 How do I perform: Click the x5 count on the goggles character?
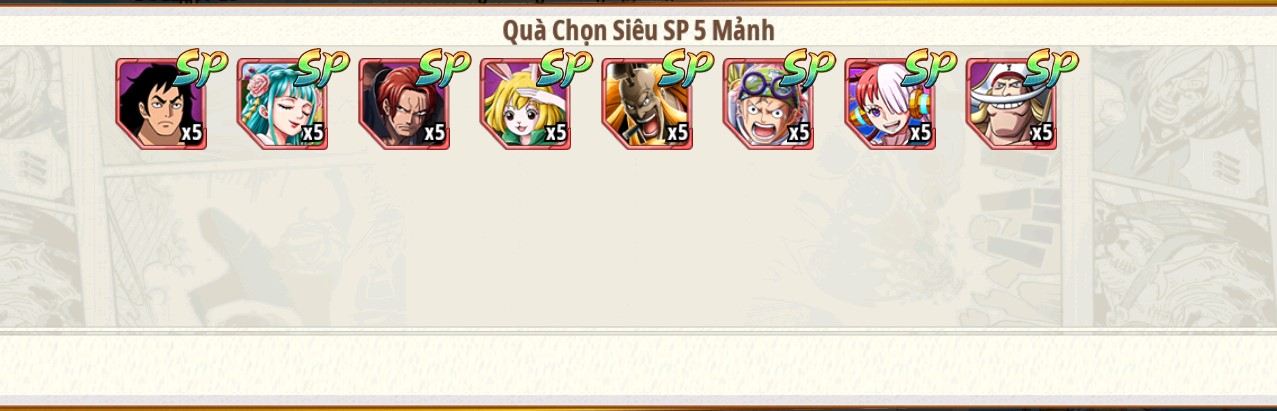pos(799,133)
